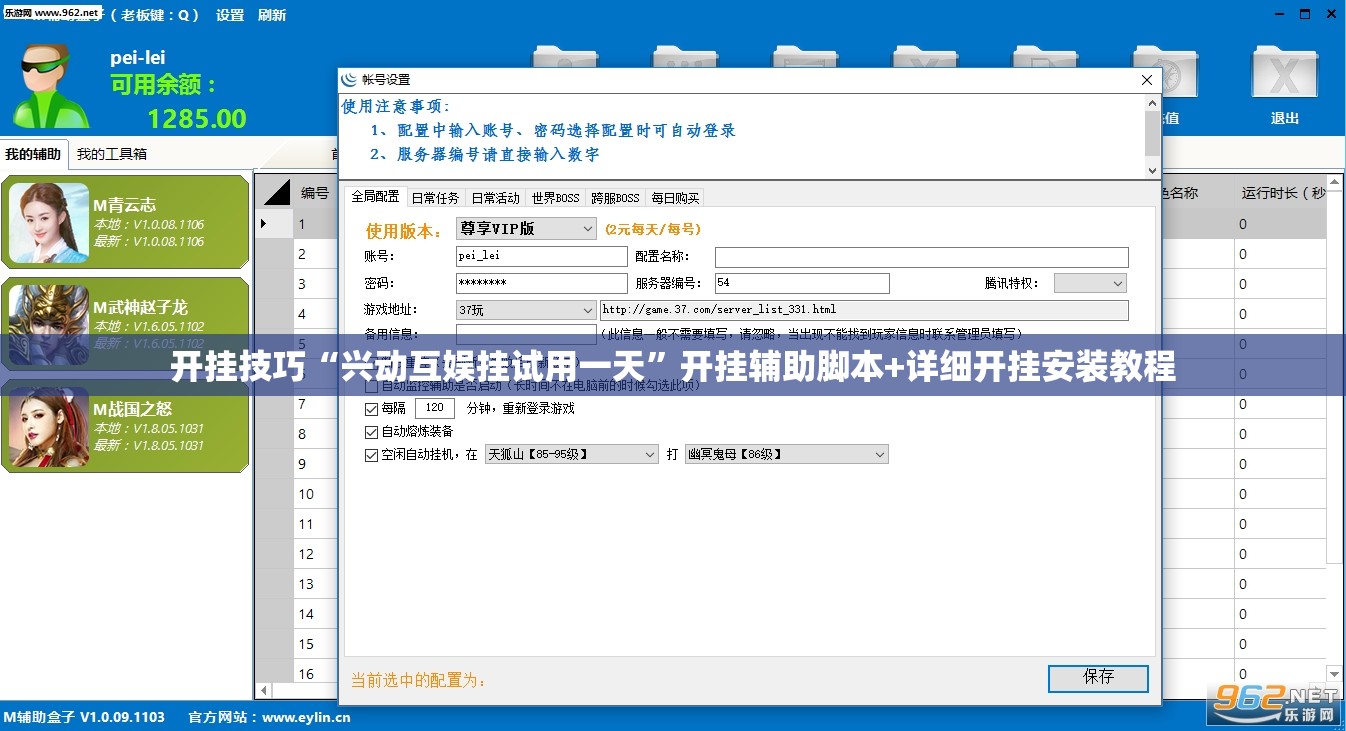Image resolution: width=1346 pixels, height=731 pixels.
Task: Click the 刷新 menu item
Action: pos(272,15)
